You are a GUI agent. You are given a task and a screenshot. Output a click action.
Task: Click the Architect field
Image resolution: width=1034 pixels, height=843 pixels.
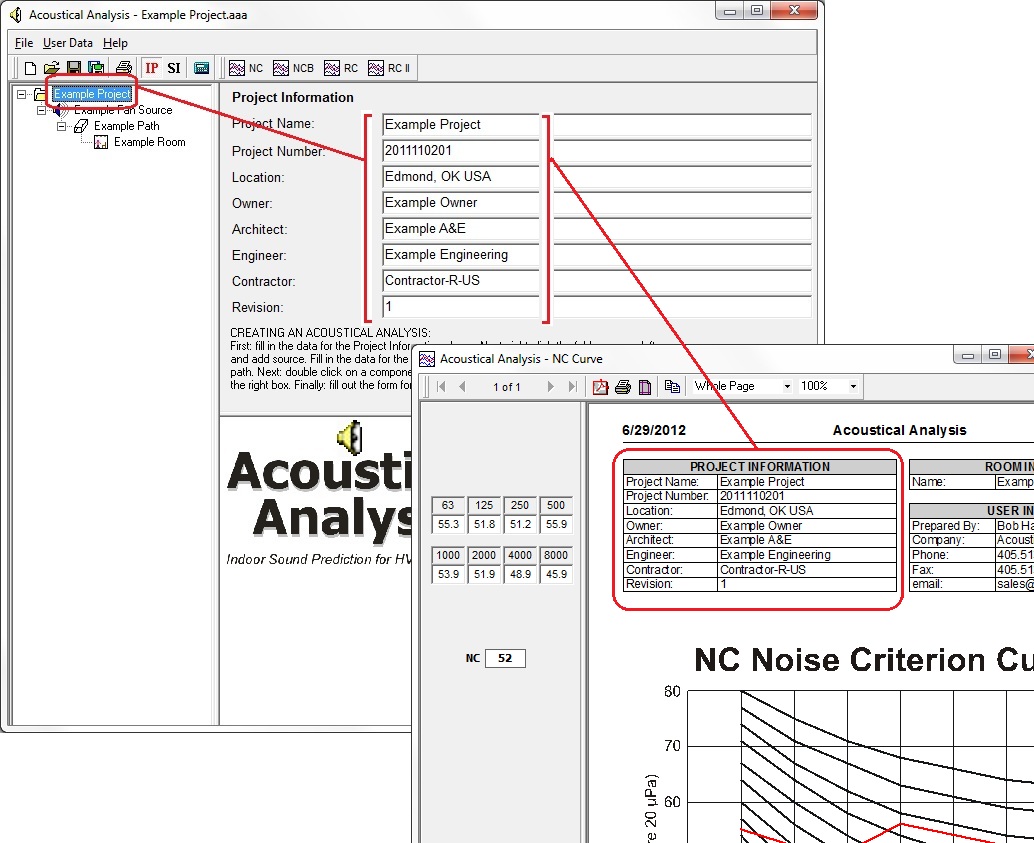pos(597,229)
